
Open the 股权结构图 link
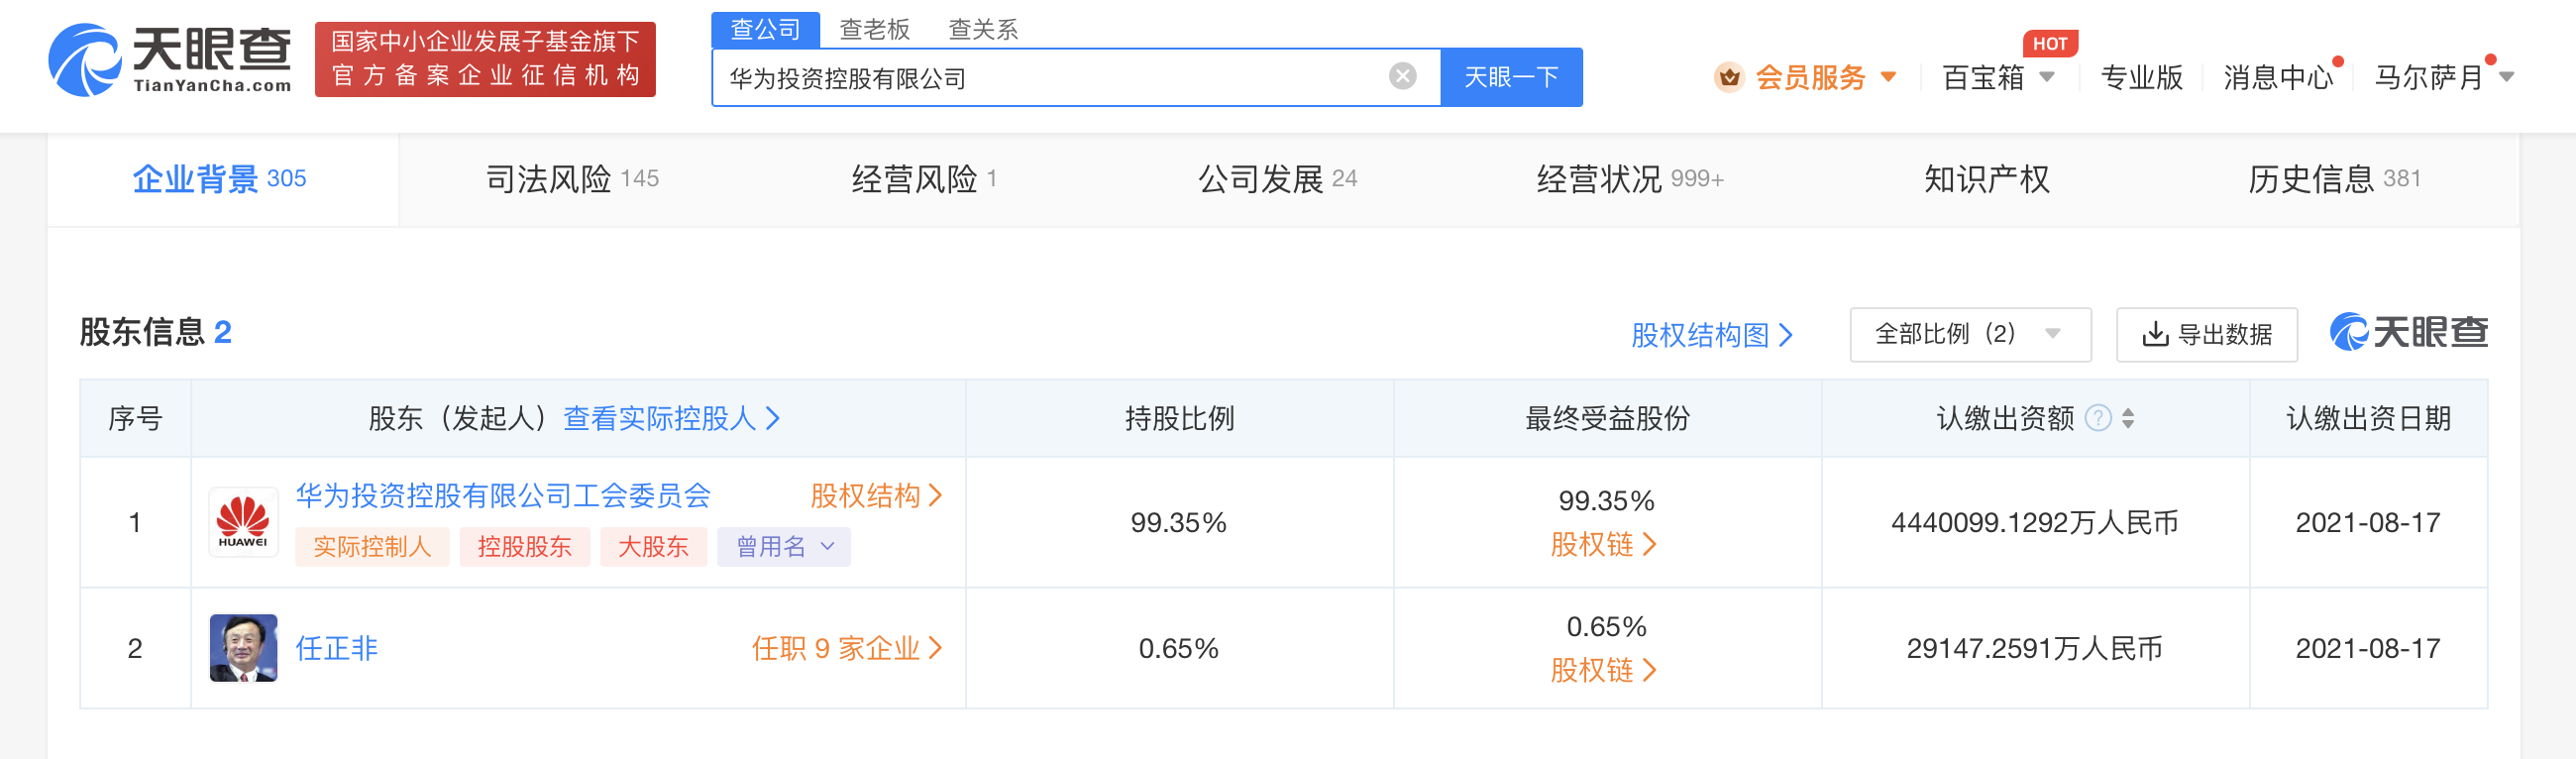[1712, 335]
